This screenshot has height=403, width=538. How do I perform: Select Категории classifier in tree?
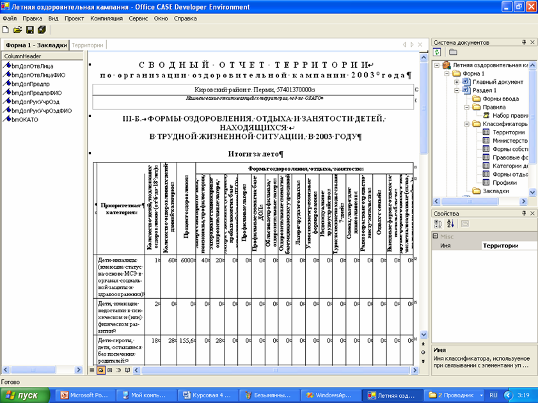tap(510, 166)
